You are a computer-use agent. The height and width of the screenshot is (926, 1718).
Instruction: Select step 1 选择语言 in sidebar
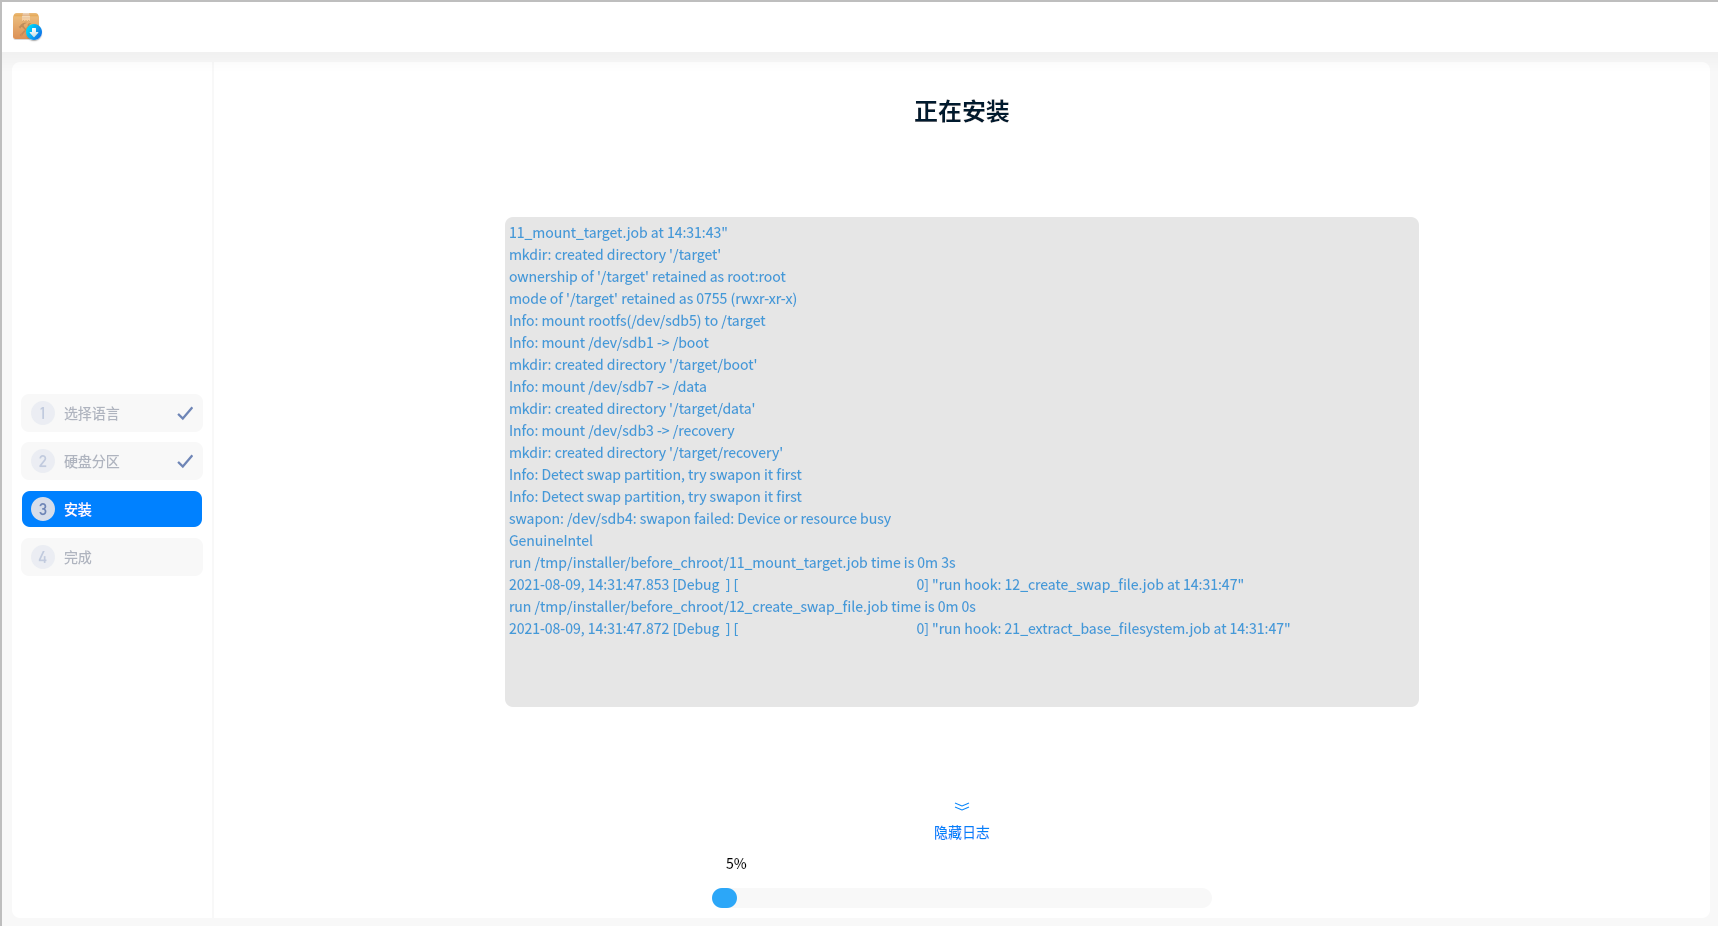pyautogui.click(x=112, y=413)
